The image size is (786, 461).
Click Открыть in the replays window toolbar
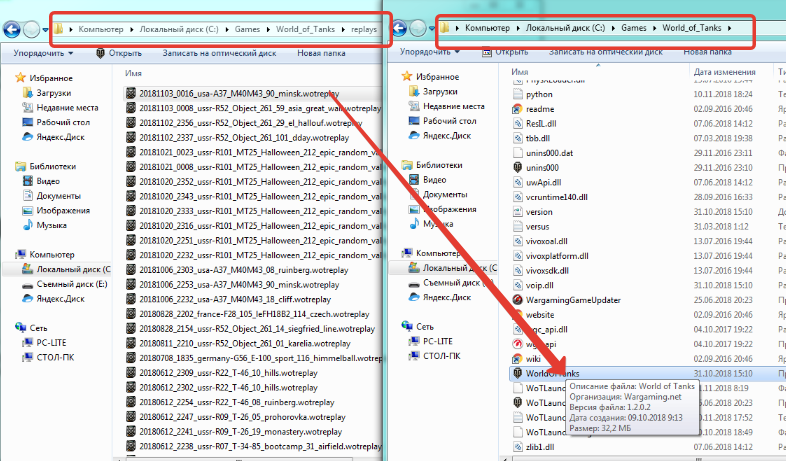click(119, 53)
